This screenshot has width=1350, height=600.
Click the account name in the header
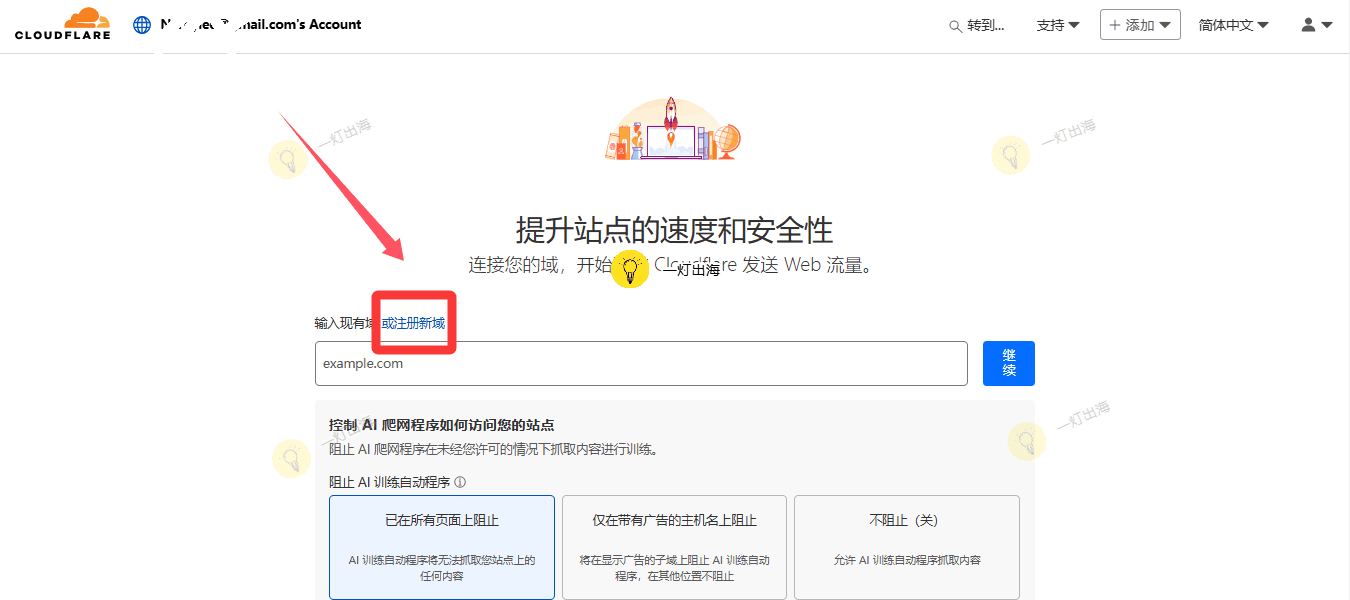tap(260, 24)
